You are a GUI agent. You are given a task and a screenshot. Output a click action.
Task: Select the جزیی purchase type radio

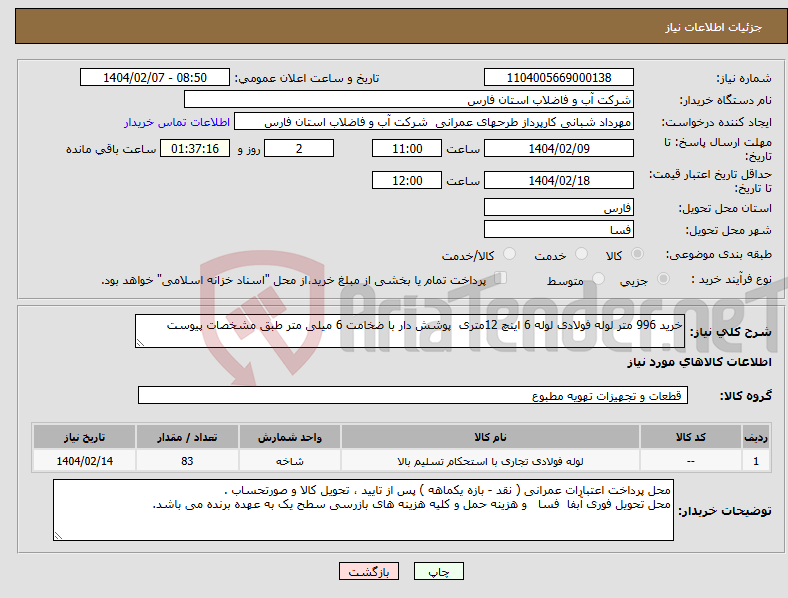663,278
